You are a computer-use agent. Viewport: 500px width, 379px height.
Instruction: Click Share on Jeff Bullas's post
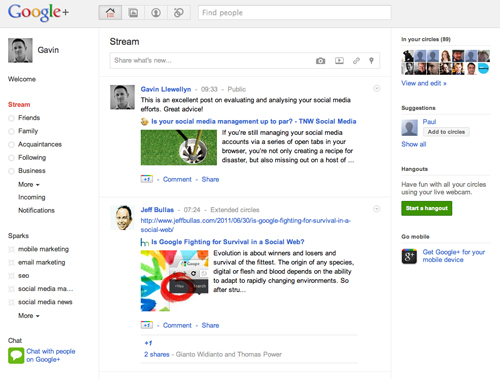click(210, 325)
